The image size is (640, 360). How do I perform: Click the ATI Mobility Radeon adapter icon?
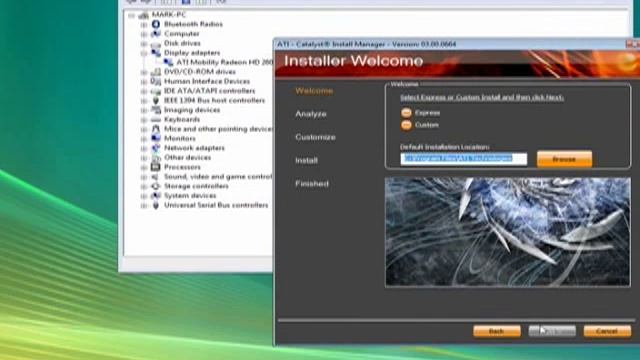coord(168,62)
